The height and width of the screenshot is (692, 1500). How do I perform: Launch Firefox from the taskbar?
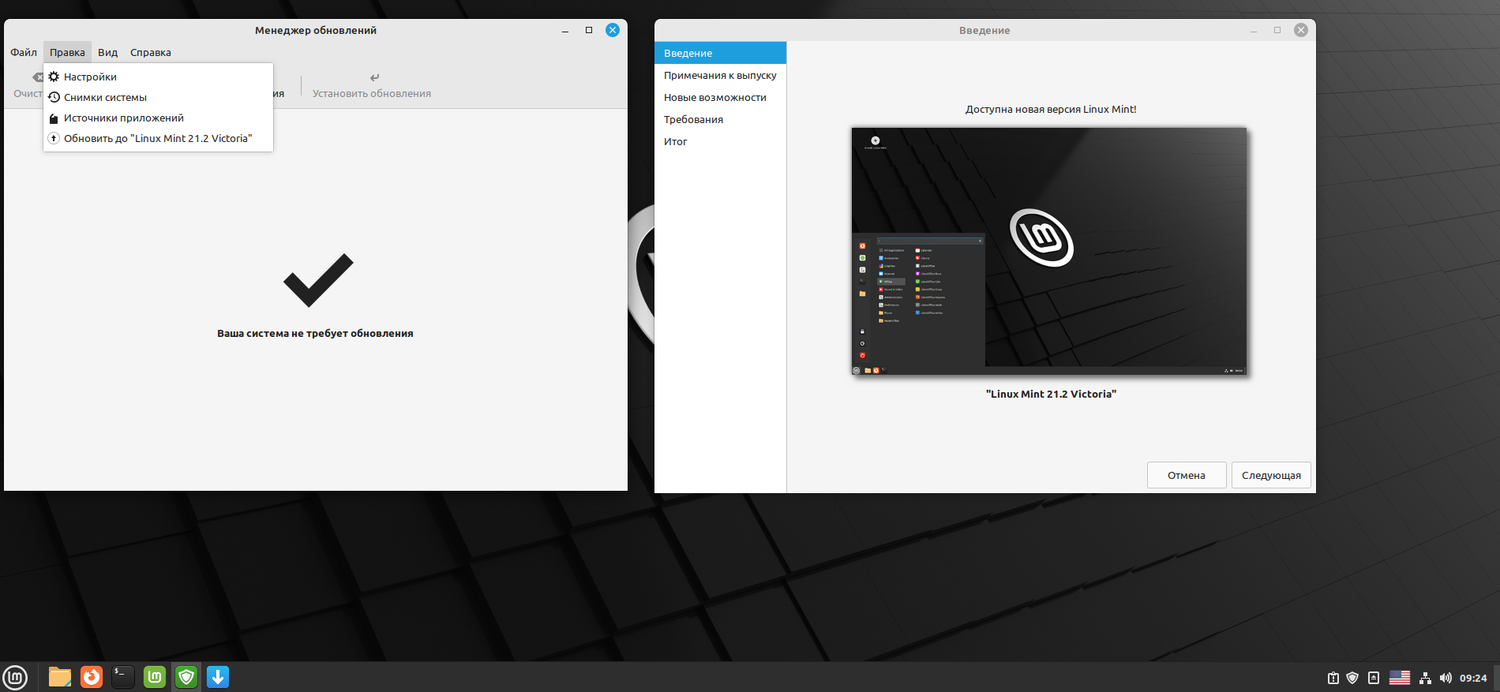(x=92, y=677)
